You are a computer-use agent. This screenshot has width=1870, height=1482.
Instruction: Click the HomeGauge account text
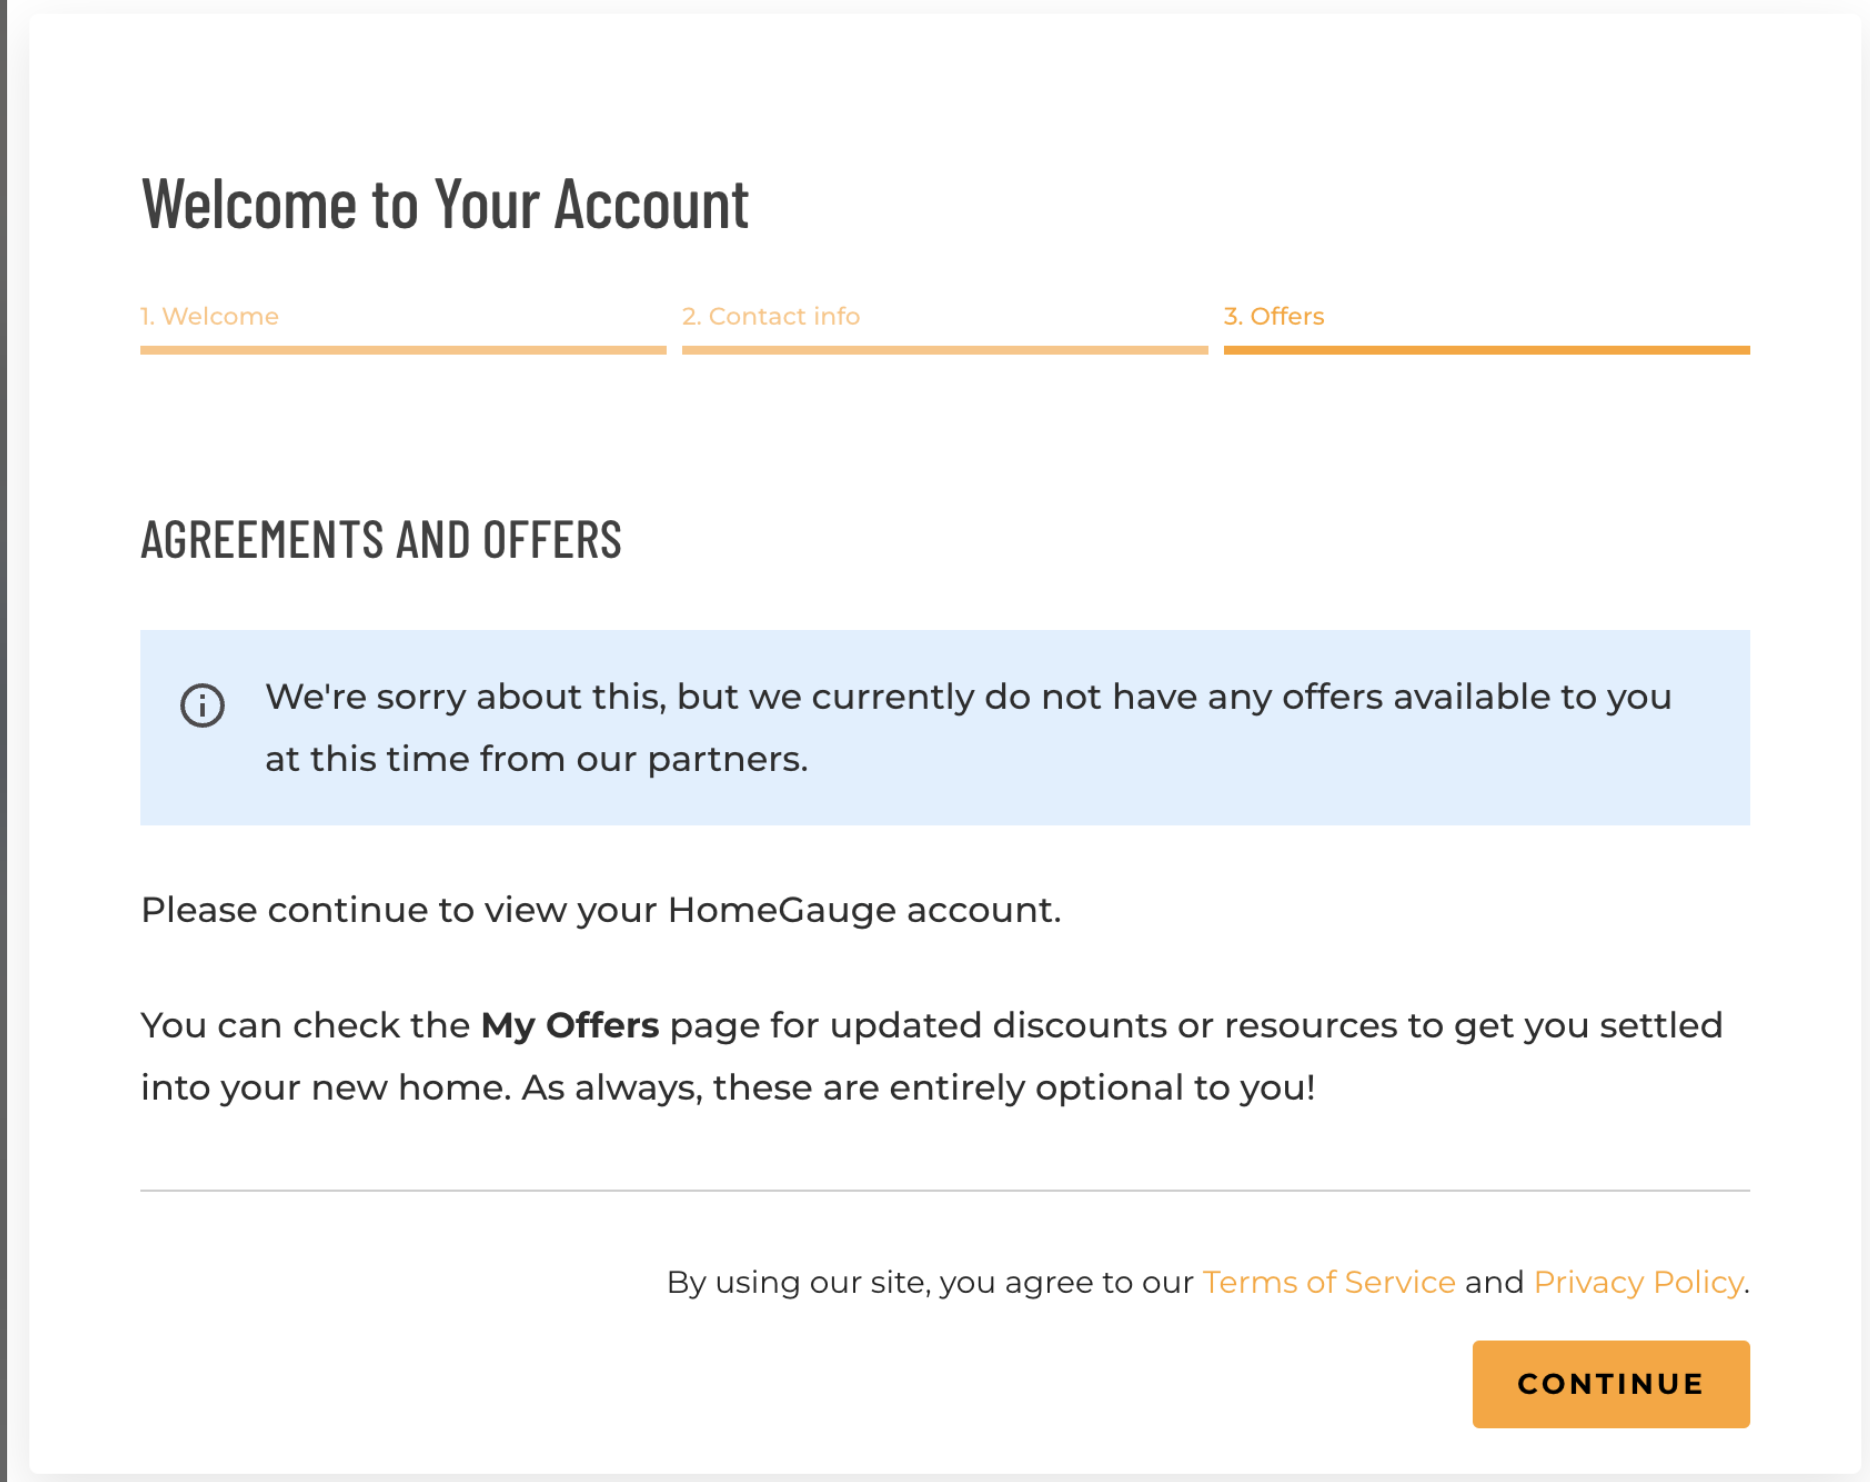click(x=864, y=910)
